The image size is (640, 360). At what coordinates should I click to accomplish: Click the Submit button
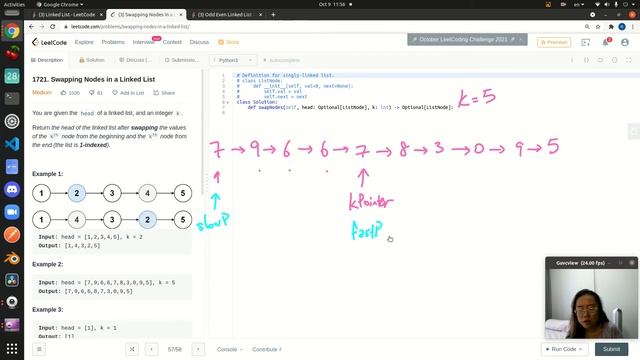click(611, 349)
